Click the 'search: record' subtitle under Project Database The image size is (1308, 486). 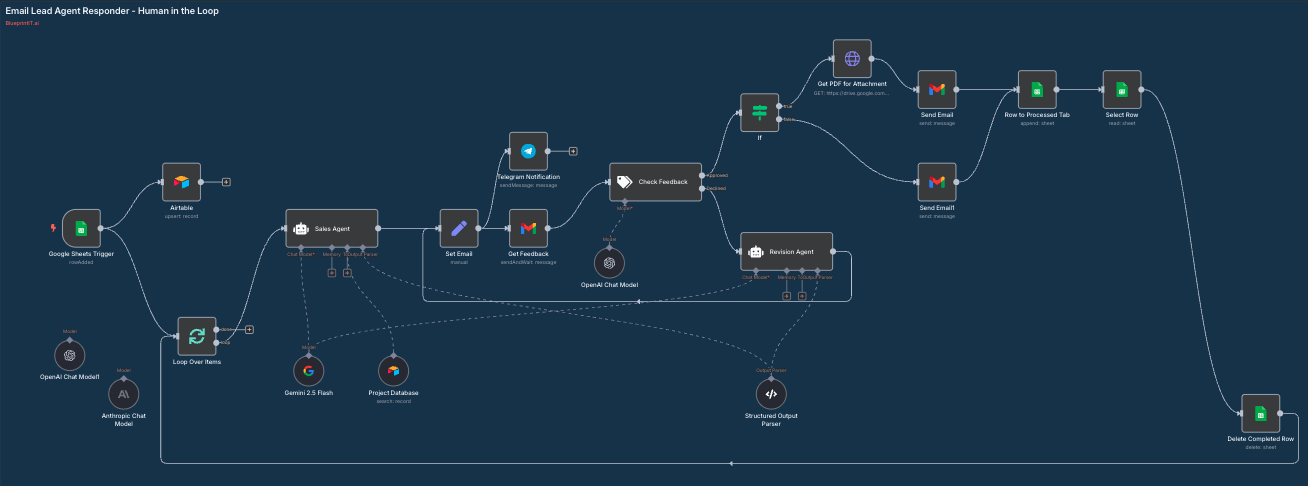[393, 401]
